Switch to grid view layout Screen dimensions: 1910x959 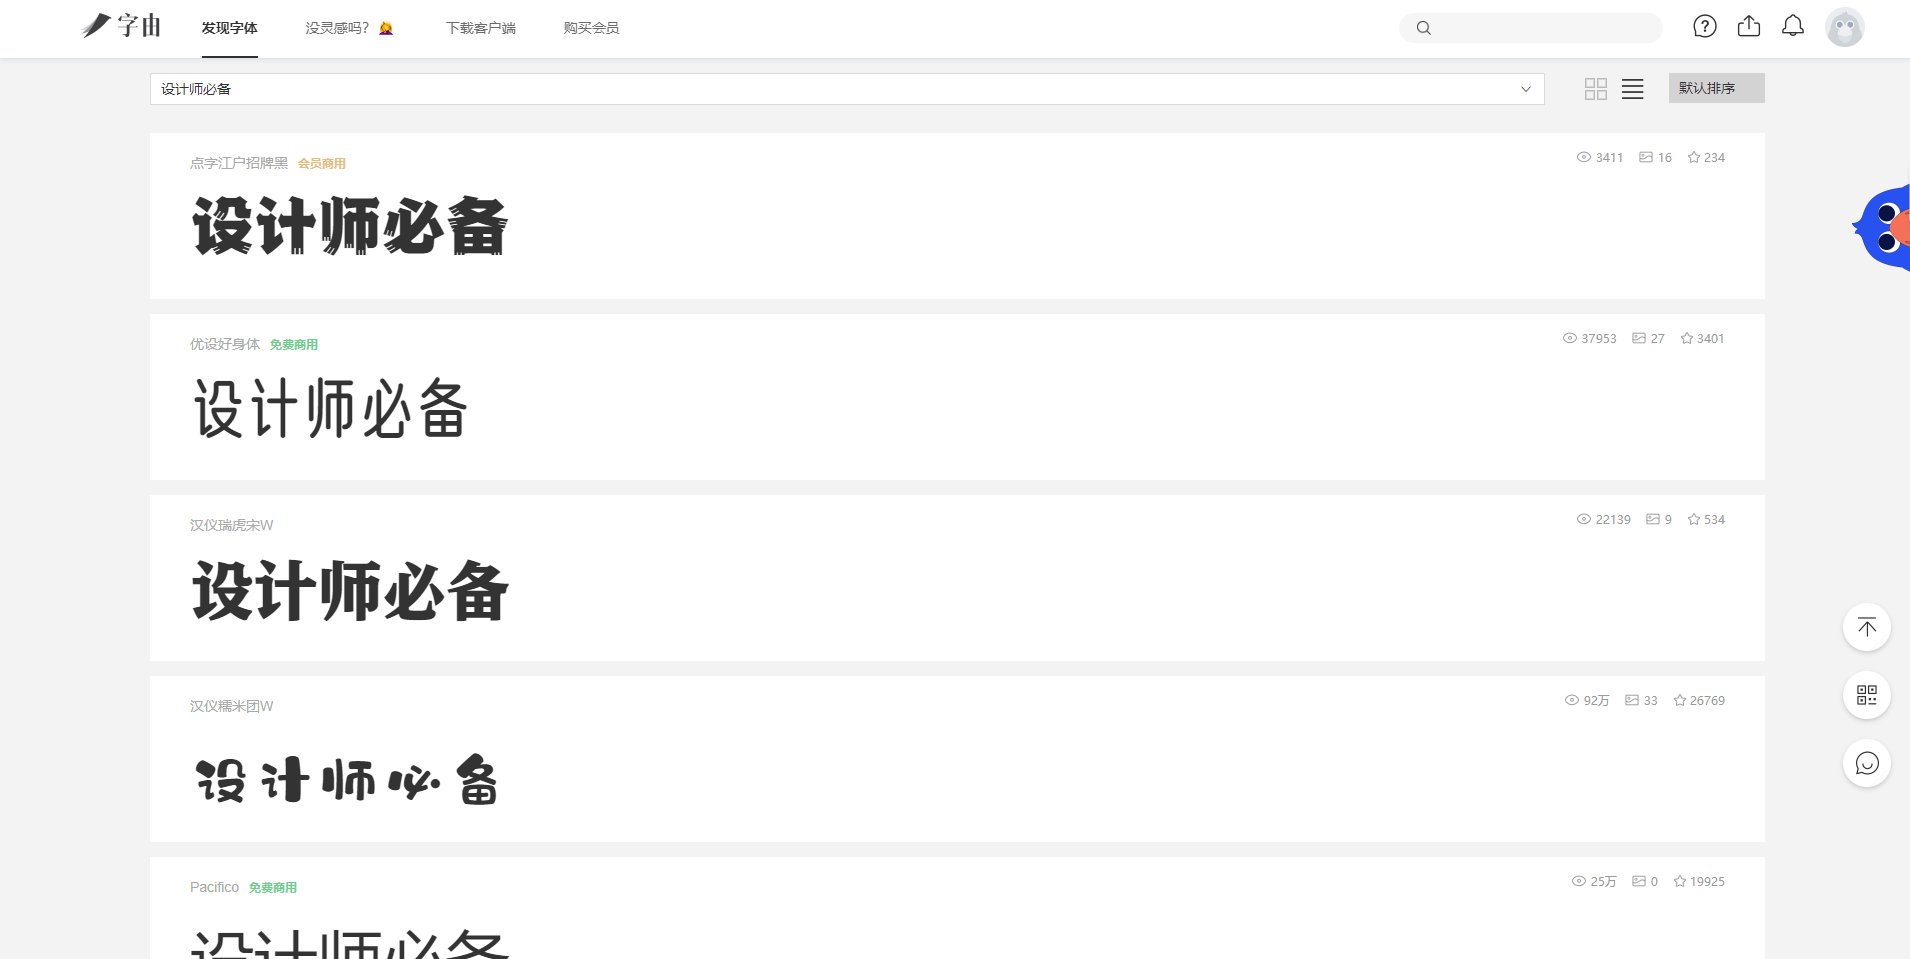tap(1596, 89)
